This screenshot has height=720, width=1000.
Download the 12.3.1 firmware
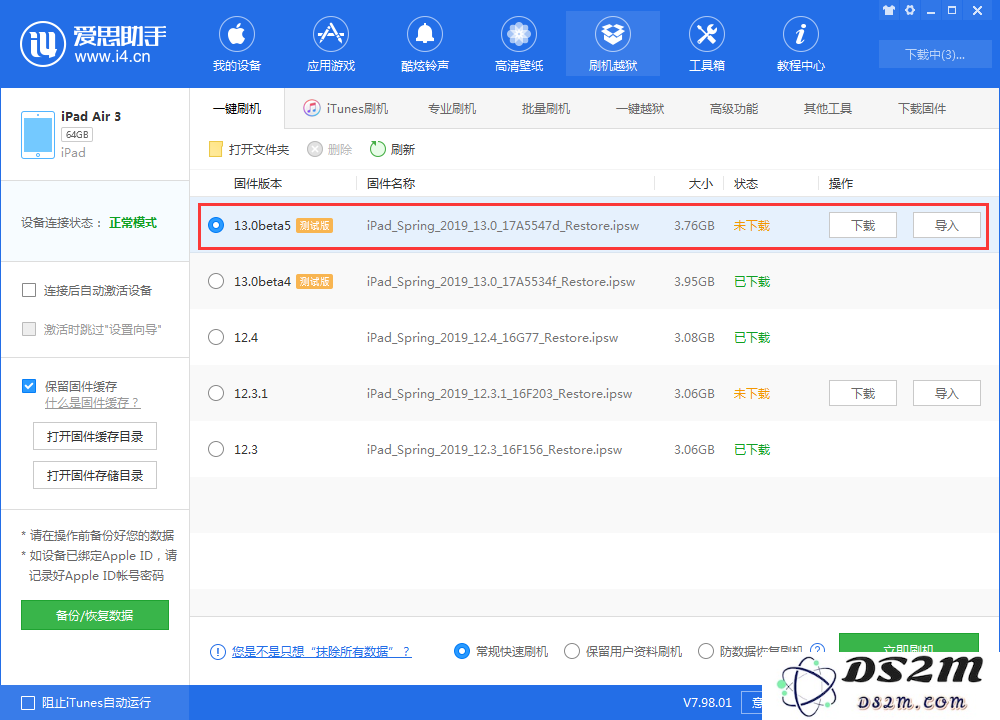click(x=863, y=393)
